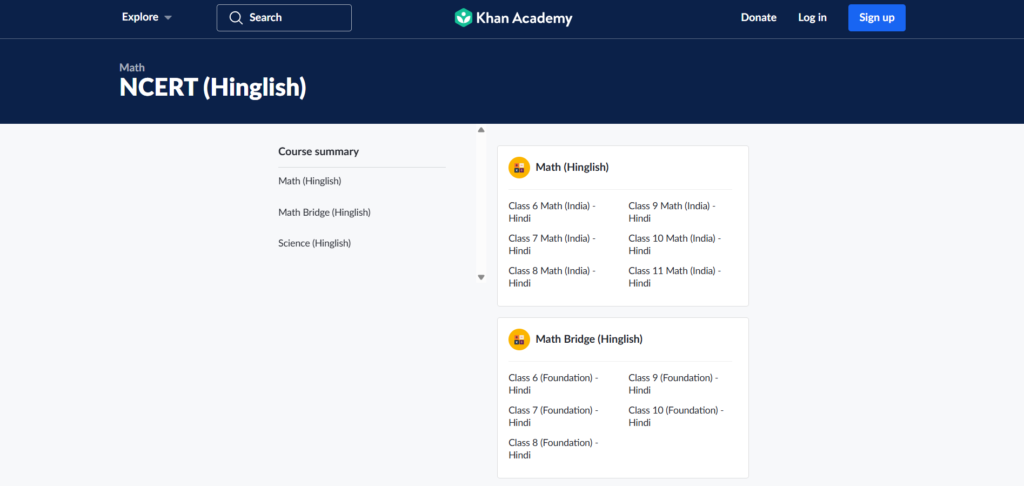Click the scroll up arrow in the course summary
Image resolution: width=1024 pixels, height=486 pixels.
pos(481,130)
